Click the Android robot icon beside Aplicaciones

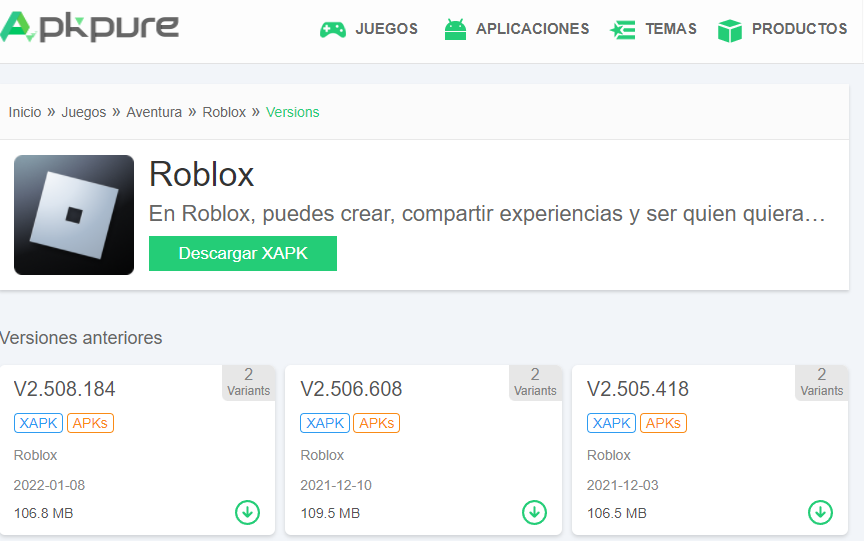pyautogui.click(x=455, y=30)
